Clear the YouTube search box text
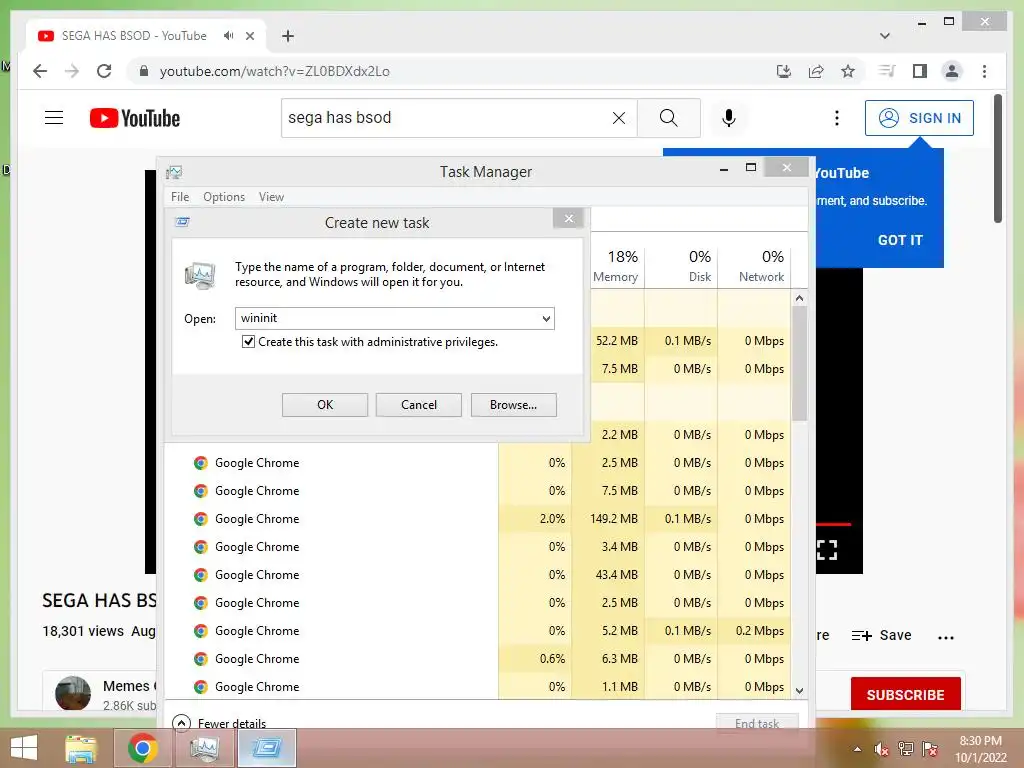The height and width of the screenshot is (768, 1024). pyautogui.click(x=618, y=118)
